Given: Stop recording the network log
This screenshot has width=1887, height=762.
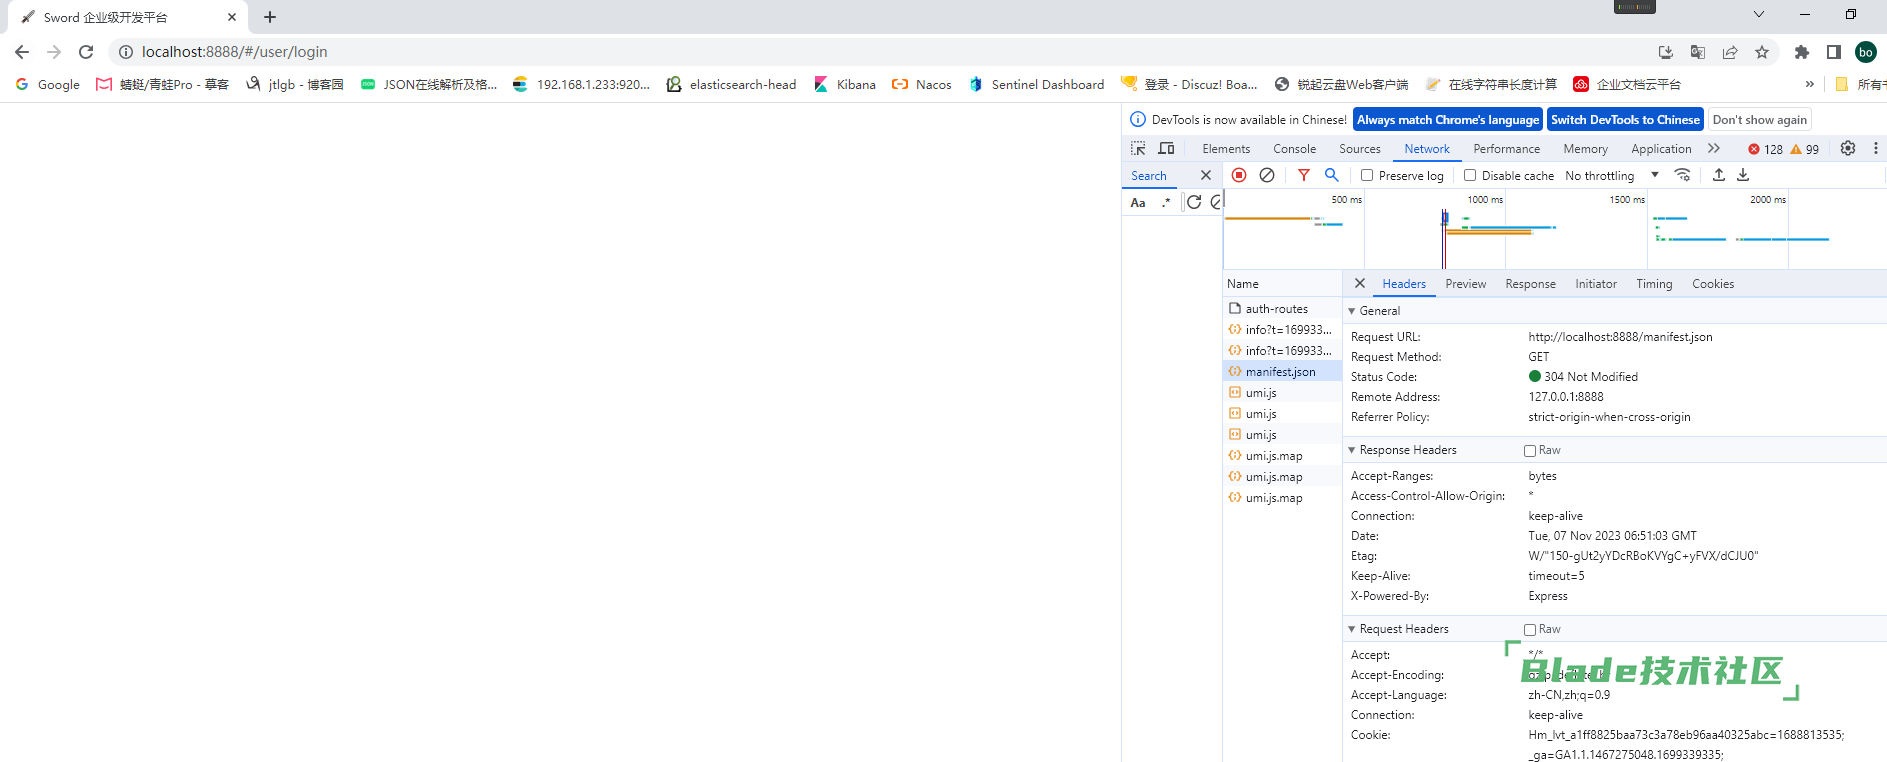Looking at the screenshot, I should [1239, 175].
